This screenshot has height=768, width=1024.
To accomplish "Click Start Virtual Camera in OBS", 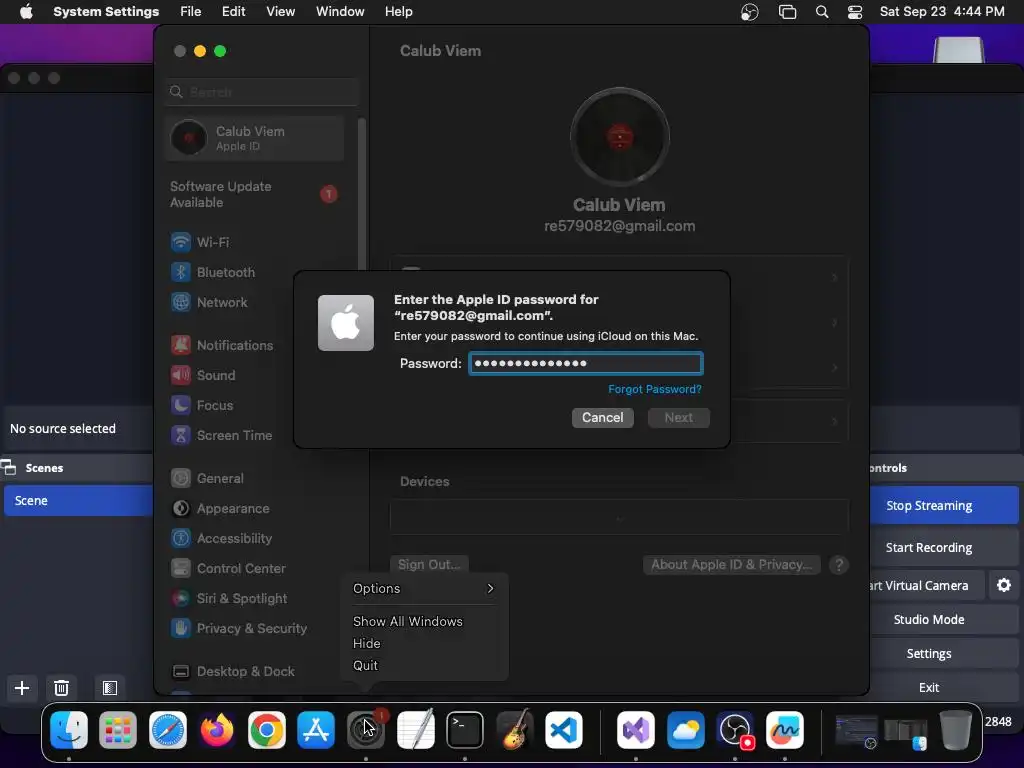I will [x=926, y=585].
